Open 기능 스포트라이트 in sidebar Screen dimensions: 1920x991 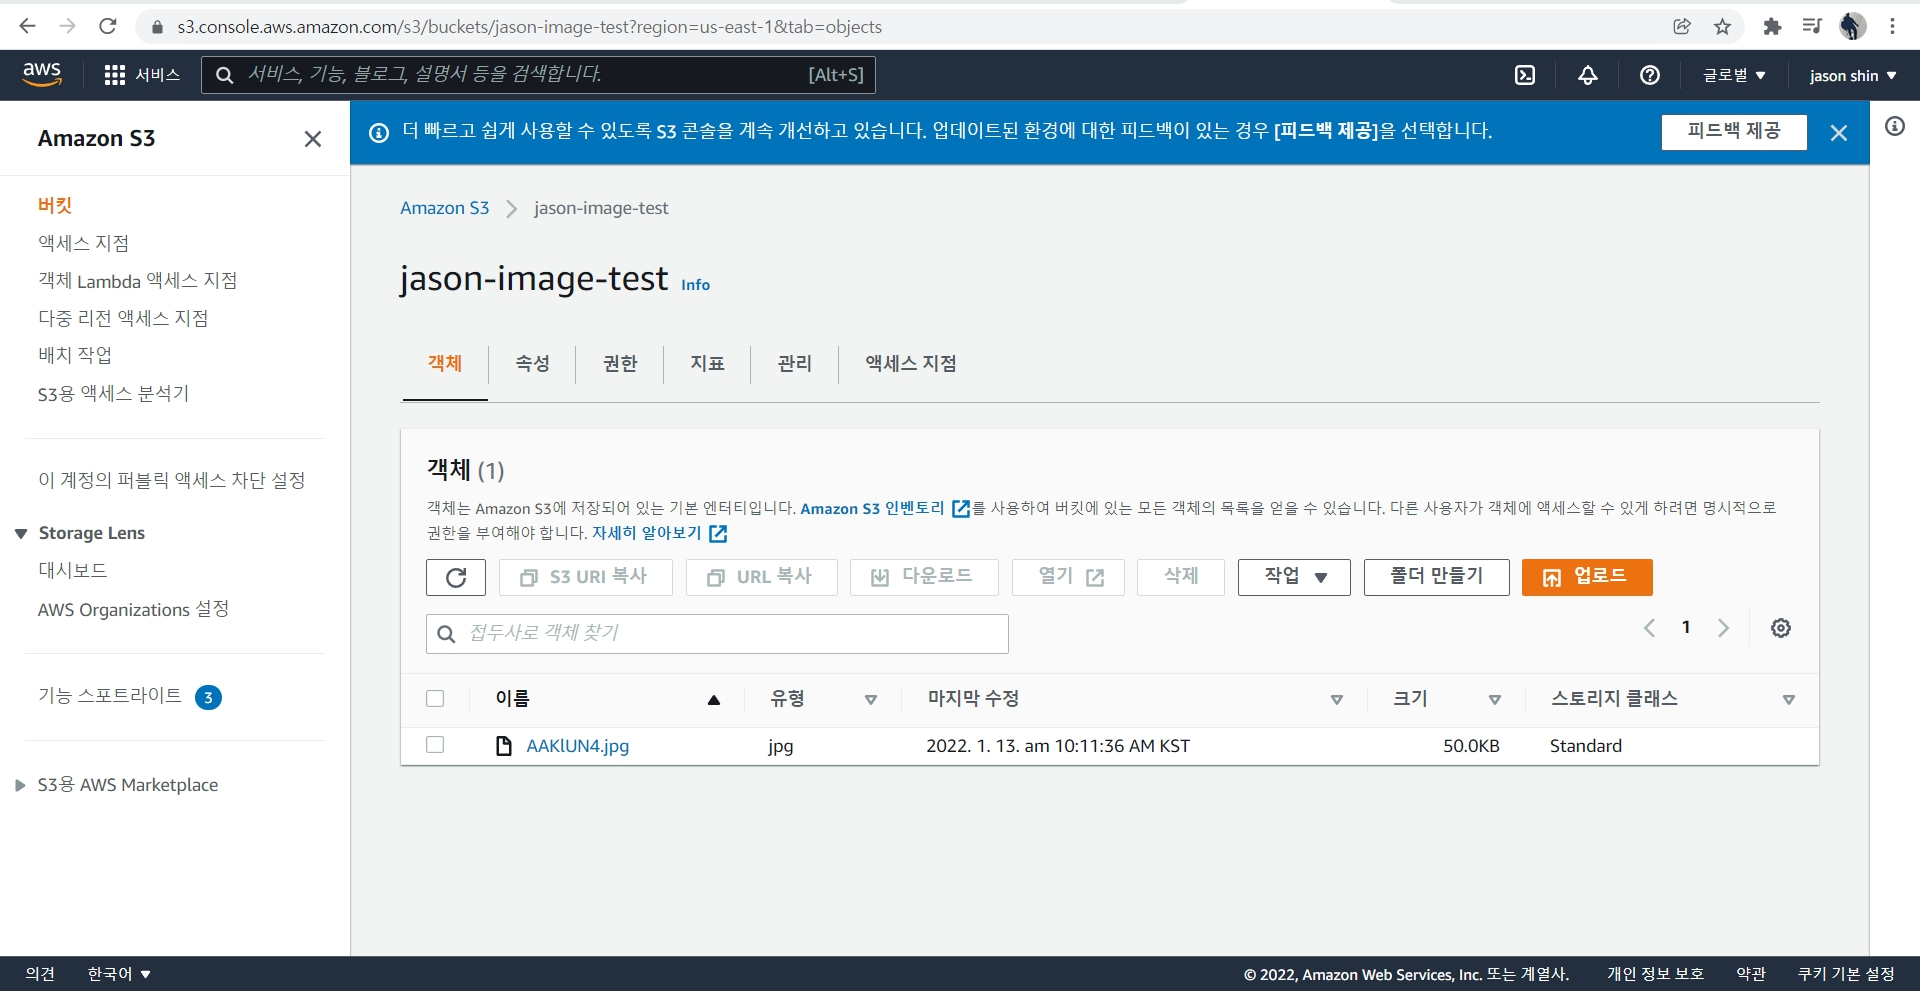click(110, 696)
